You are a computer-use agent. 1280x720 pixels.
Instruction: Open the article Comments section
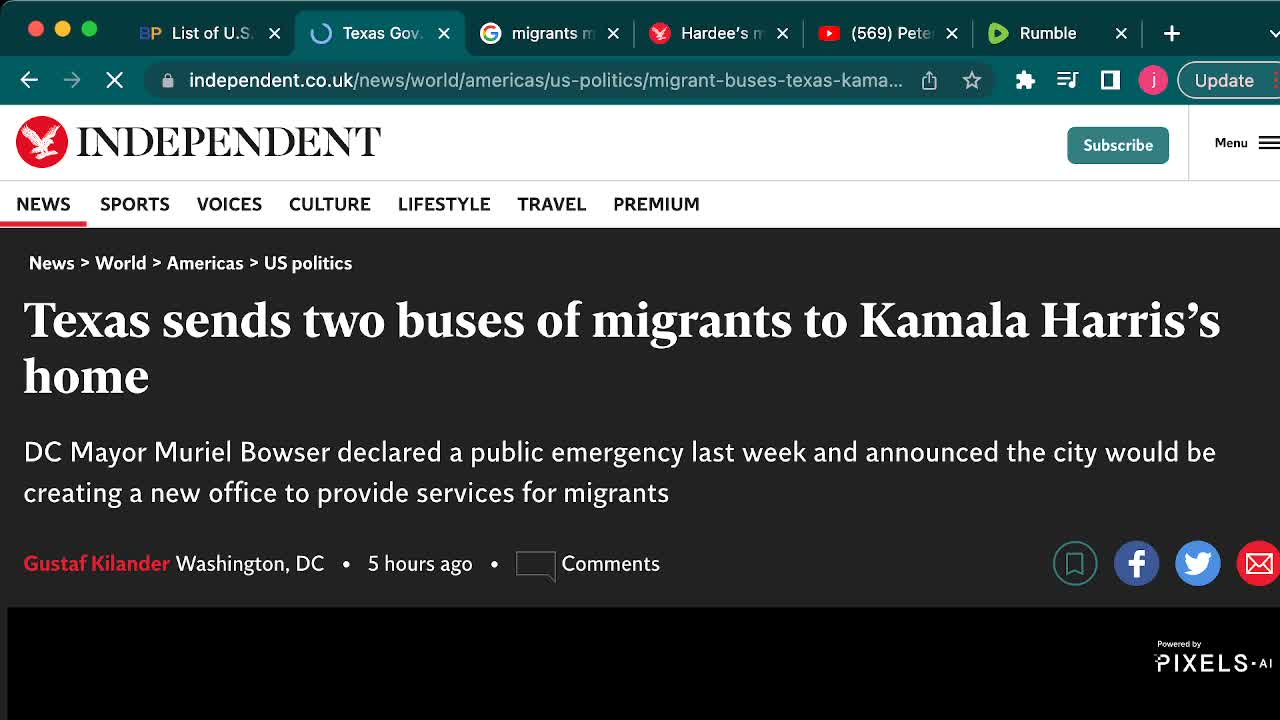[x=588, y=564]
